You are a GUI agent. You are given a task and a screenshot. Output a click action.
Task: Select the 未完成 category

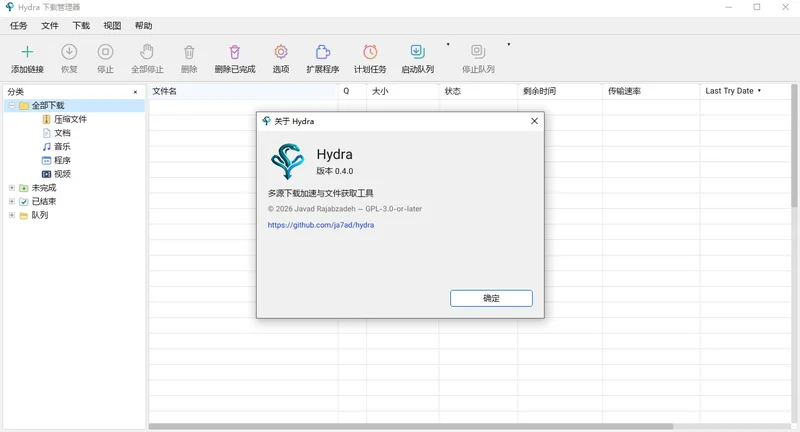click(44, 188)
